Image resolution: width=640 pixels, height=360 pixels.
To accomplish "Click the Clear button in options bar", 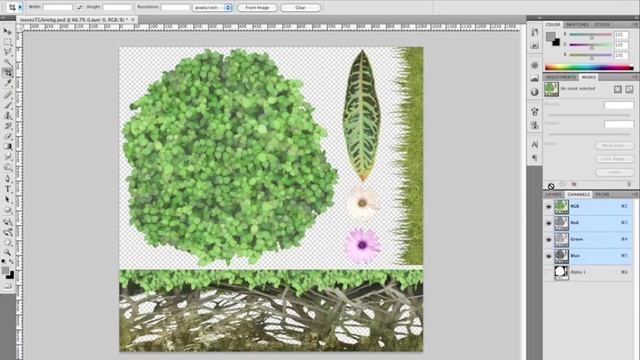I will [x=300, y=7].
